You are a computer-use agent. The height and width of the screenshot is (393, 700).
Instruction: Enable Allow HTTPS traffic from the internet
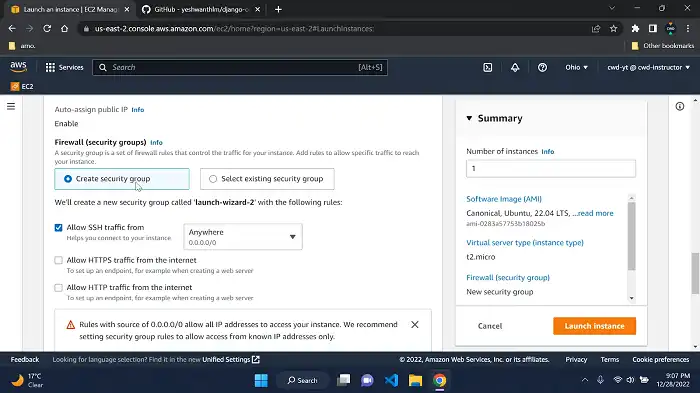[x=58, y=260]
